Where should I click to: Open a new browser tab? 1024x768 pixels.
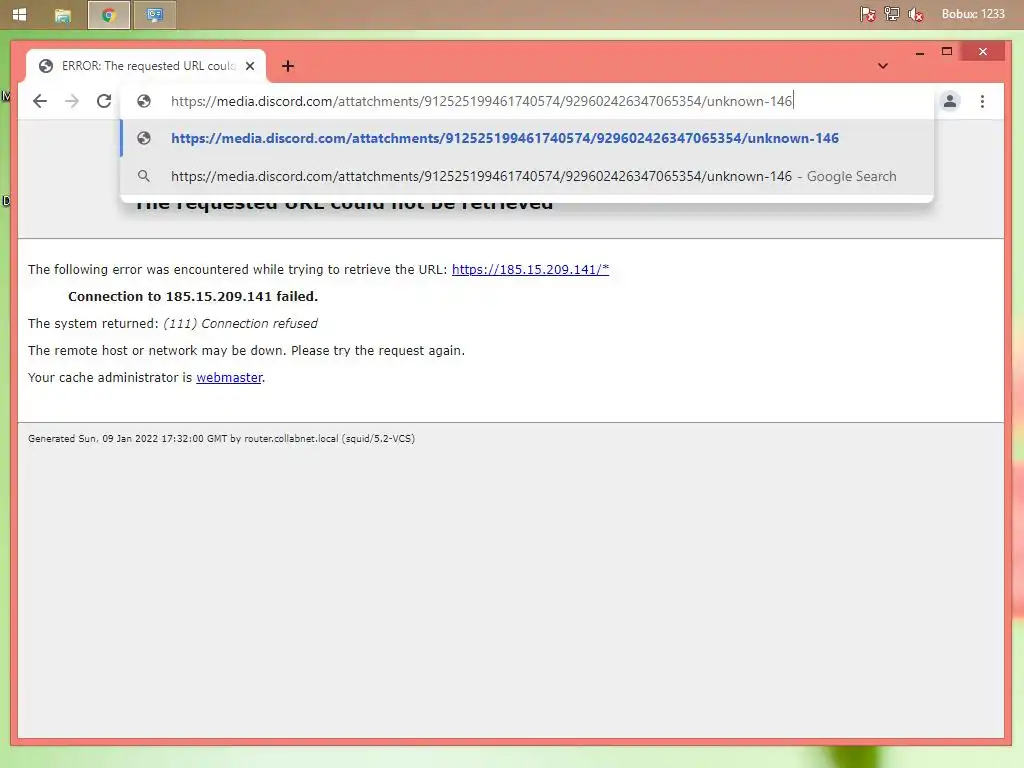(x=288, y=66)
